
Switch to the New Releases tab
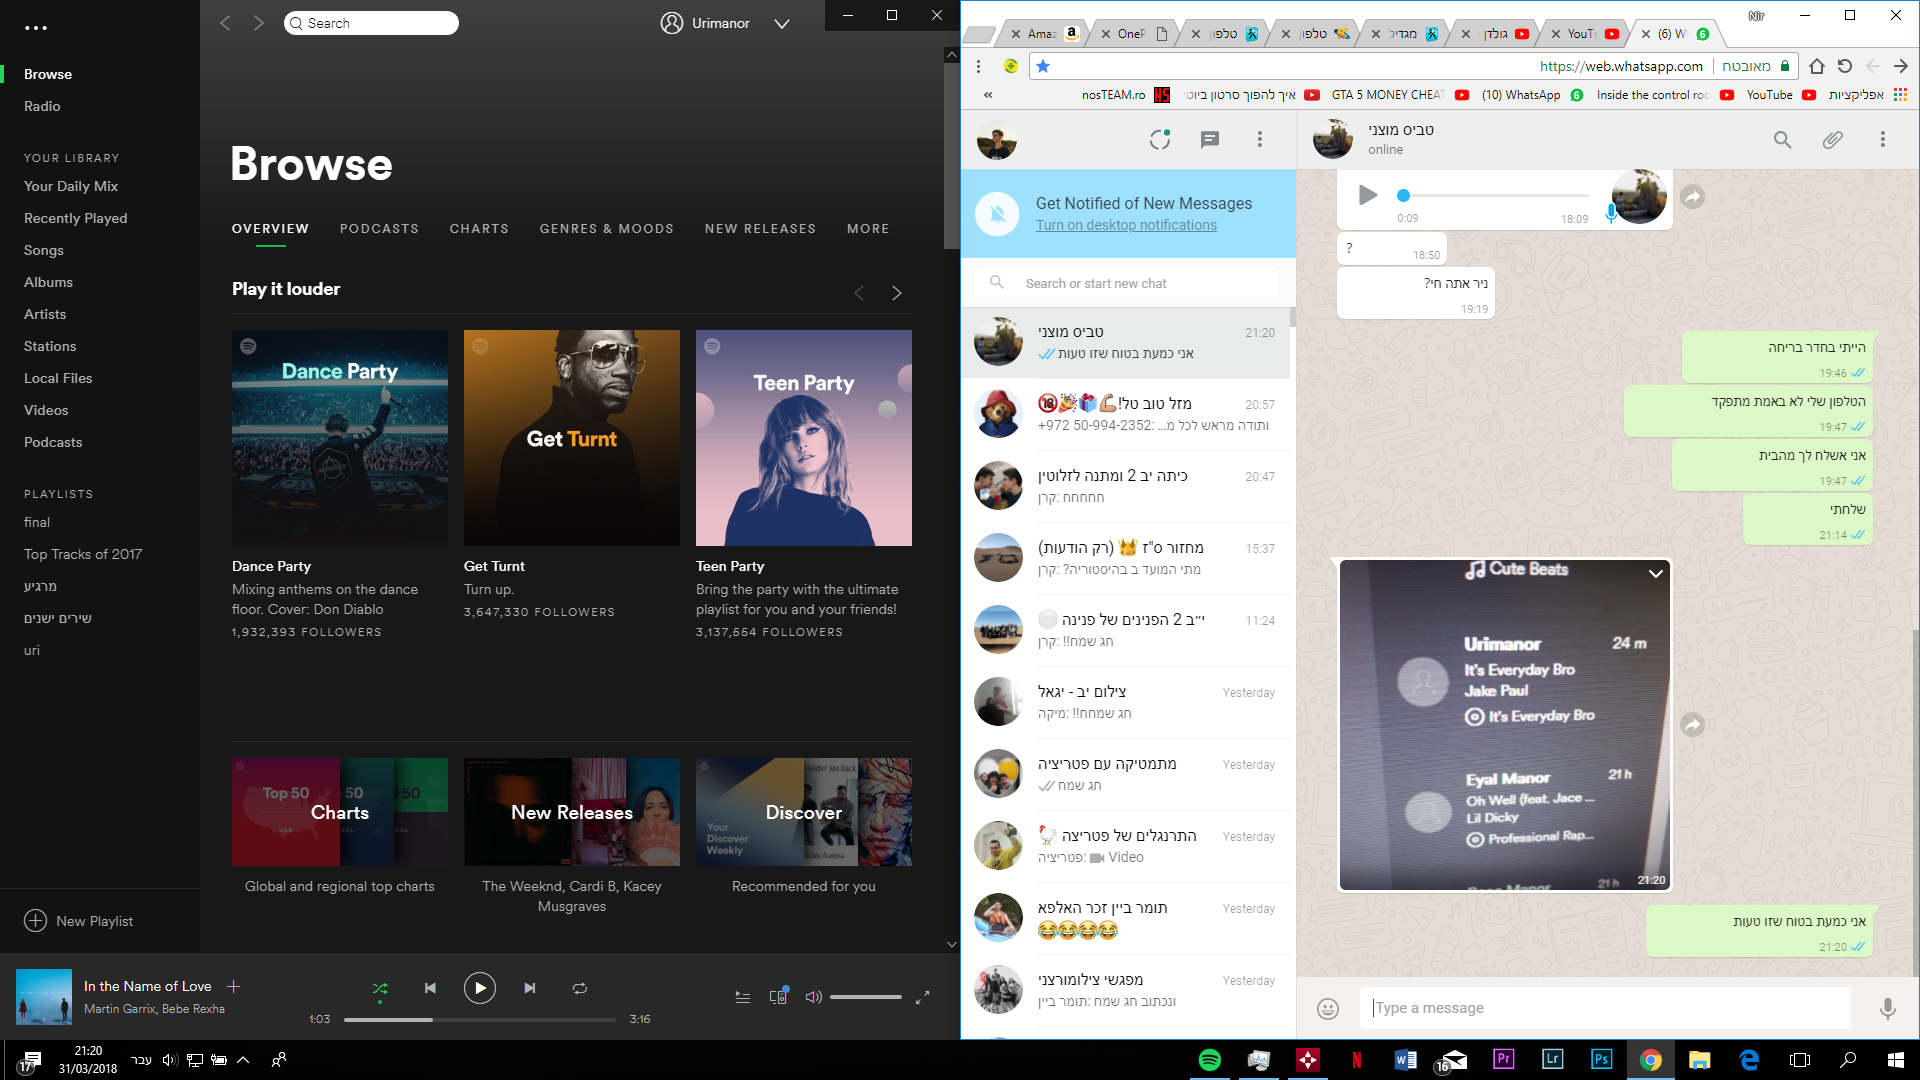pos(760,229)
